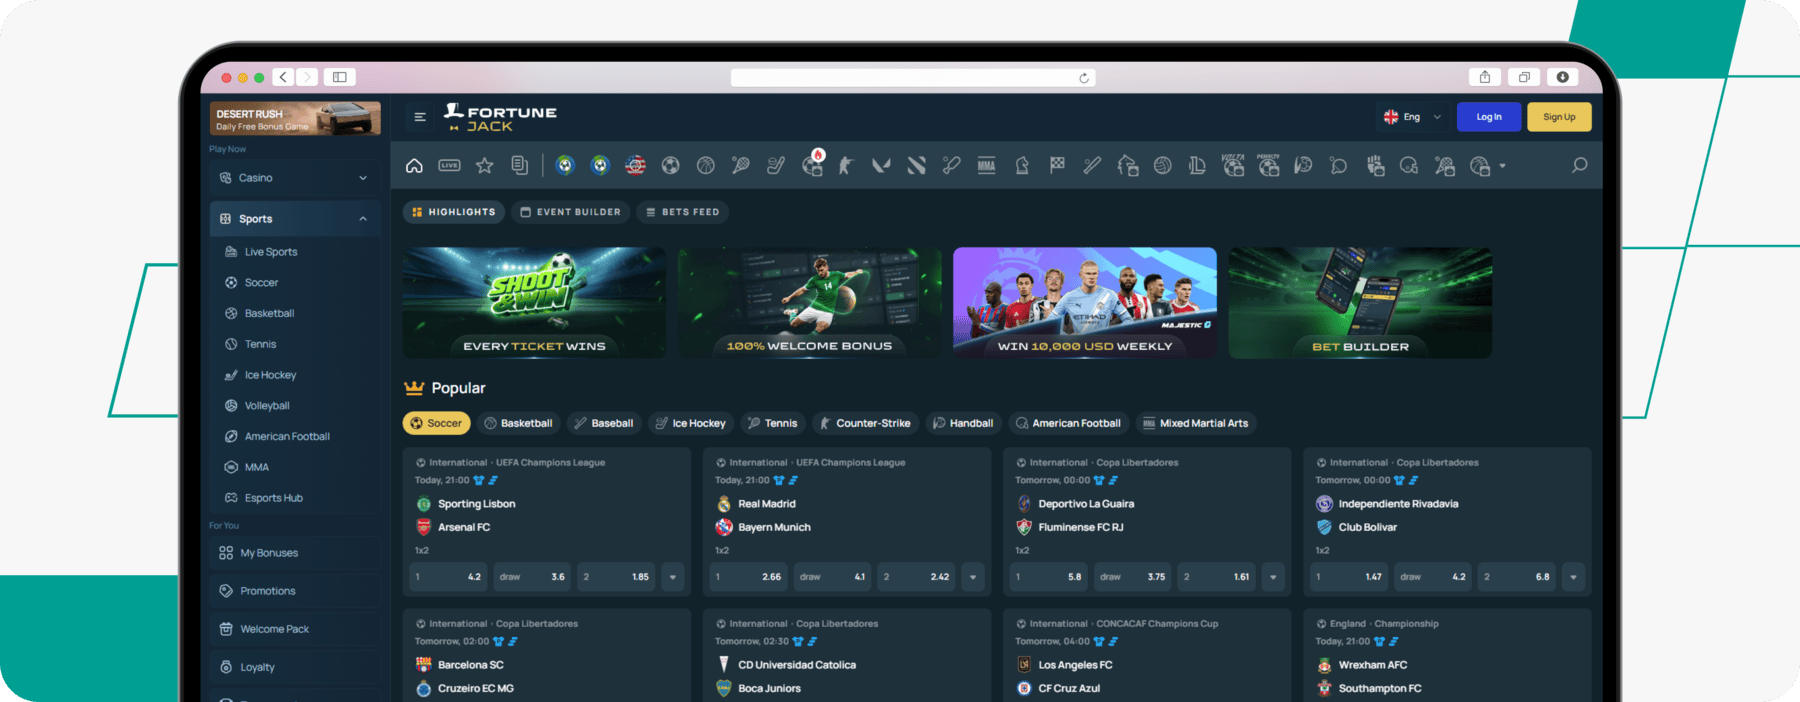Bet on Sporting Lisbon at odds 4.2
1800x702 pixels.
click(449, 577)
